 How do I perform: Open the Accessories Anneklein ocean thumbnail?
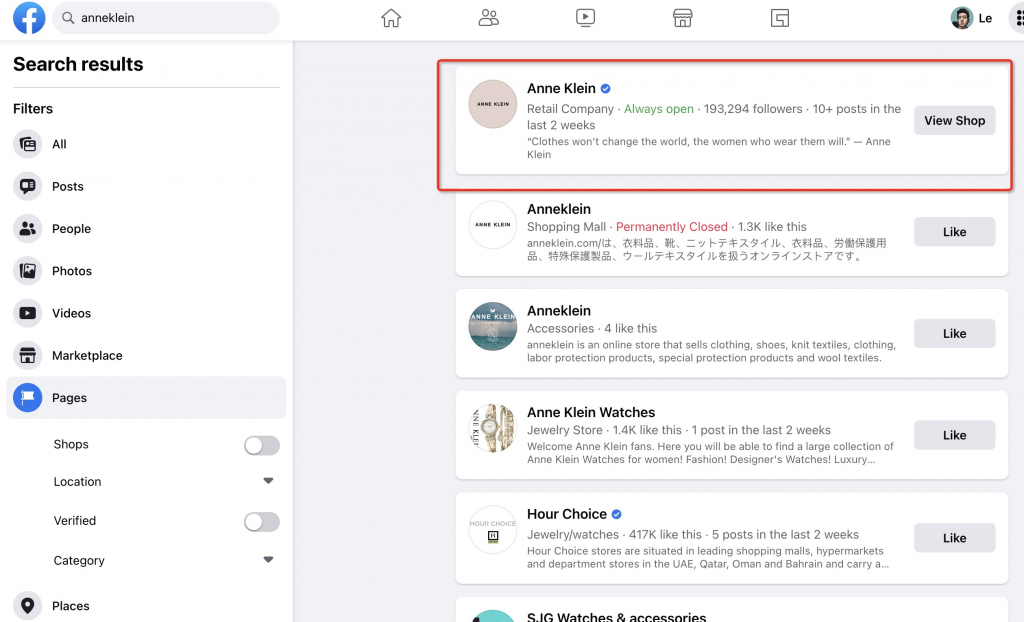[x=492, y=326]
